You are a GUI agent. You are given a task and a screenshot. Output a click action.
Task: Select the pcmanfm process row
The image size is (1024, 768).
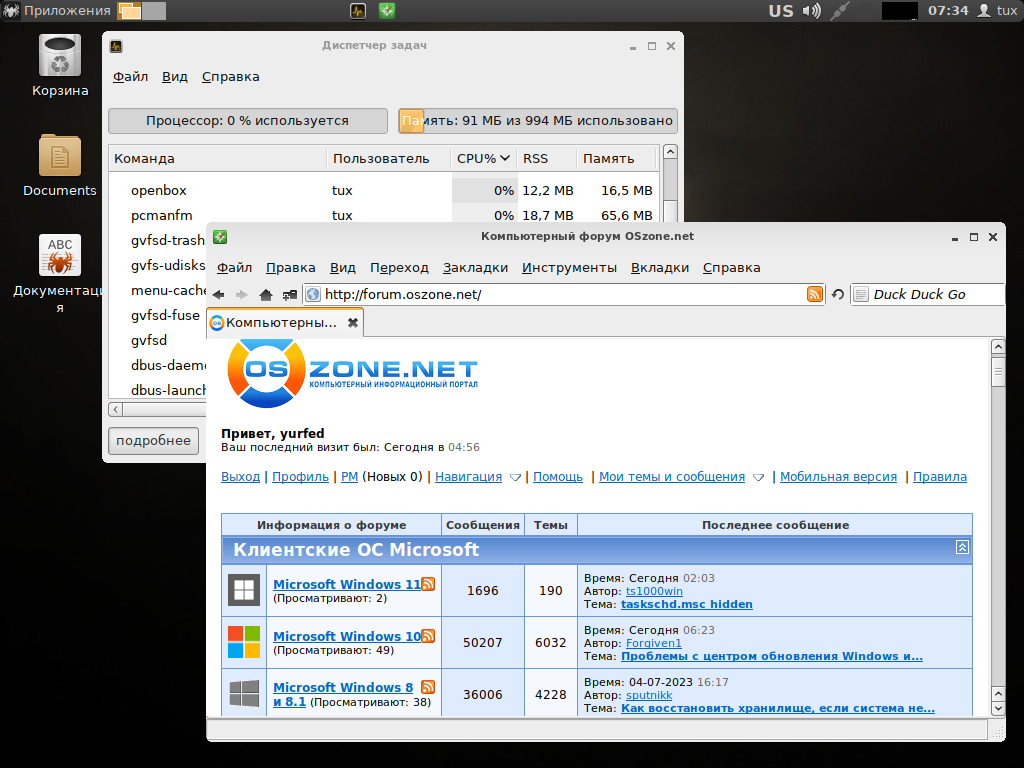click(x=385, y=215)
